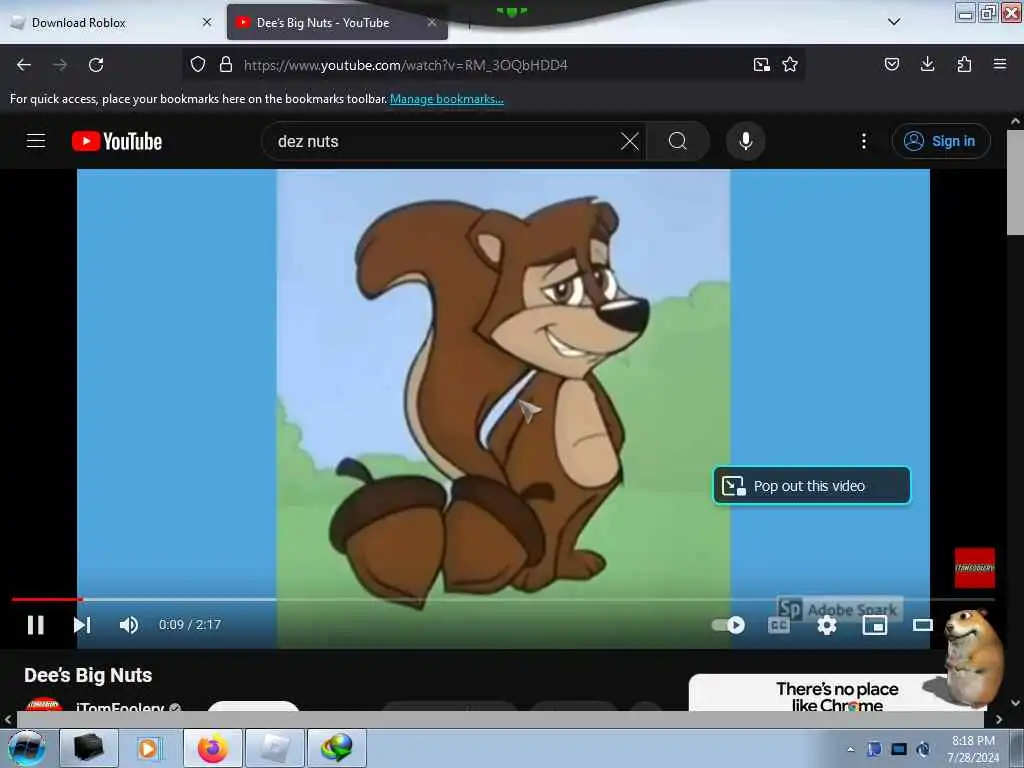The width and height of the screenshot is (1024, 768).
Task: Toggle closed captions CC button
Action: (x=778, y=625)
